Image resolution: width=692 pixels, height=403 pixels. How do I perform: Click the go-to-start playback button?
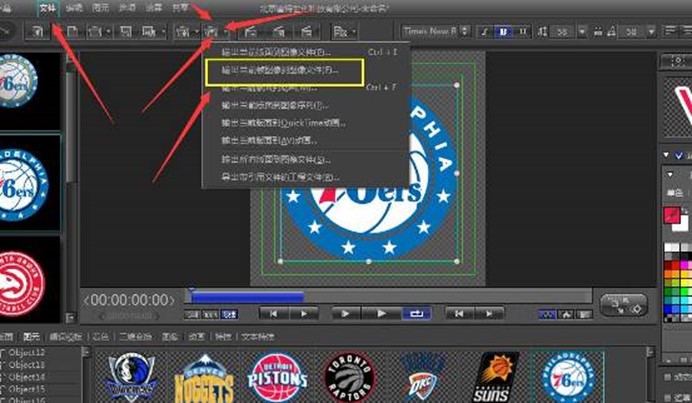point(273,313)
